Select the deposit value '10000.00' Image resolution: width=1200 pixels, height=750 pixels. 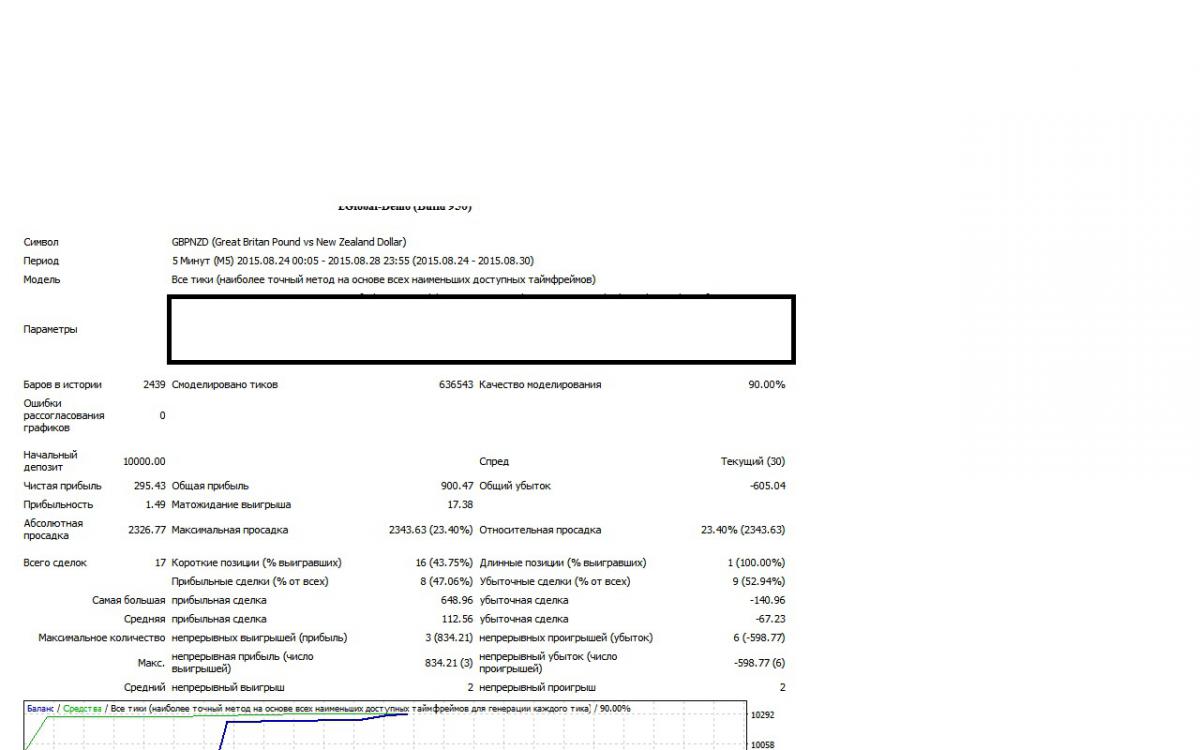144,462
